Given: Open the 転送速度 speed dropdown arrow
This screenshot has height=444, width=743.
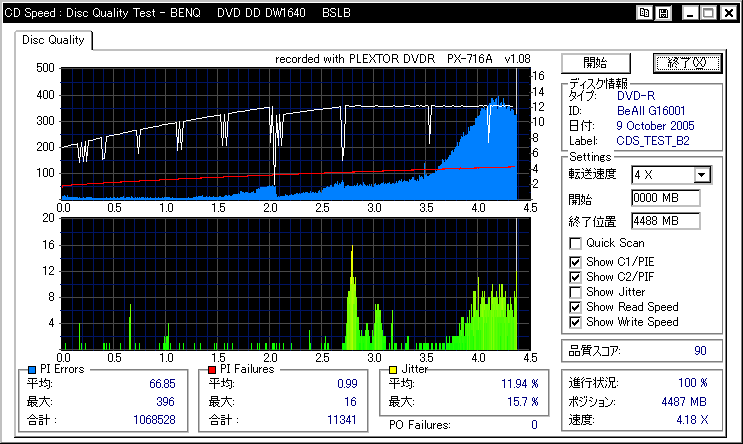Looking at the screenshot, I should pos(702,175).
